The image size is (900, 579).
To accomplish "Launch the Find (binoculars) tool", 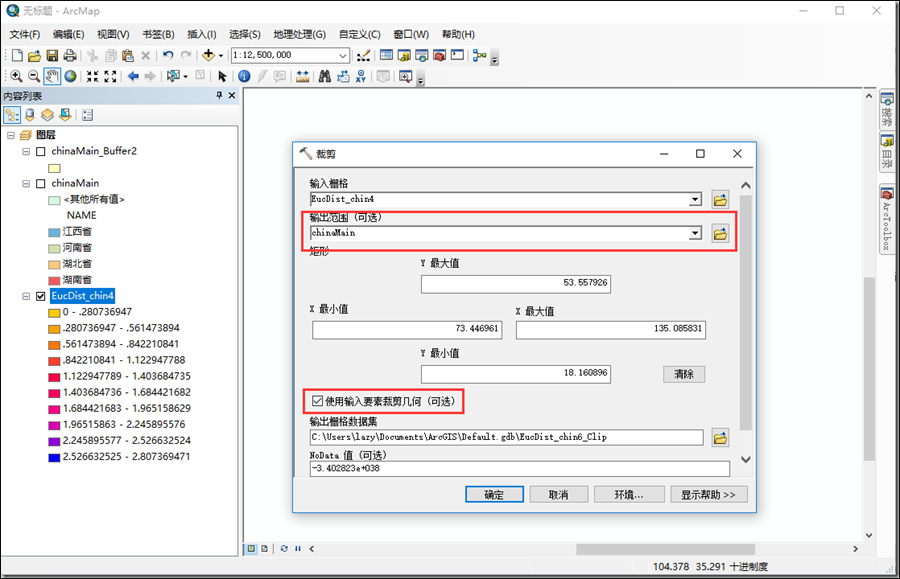I will click(325, 76).
